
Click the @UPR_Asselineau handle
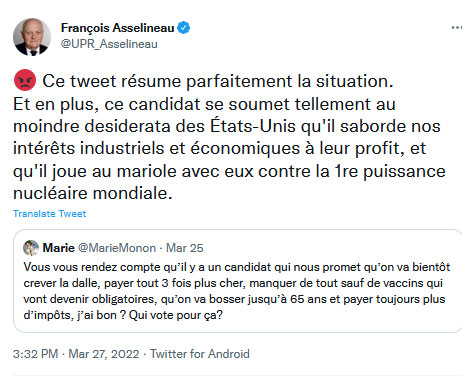coord(109,44)
